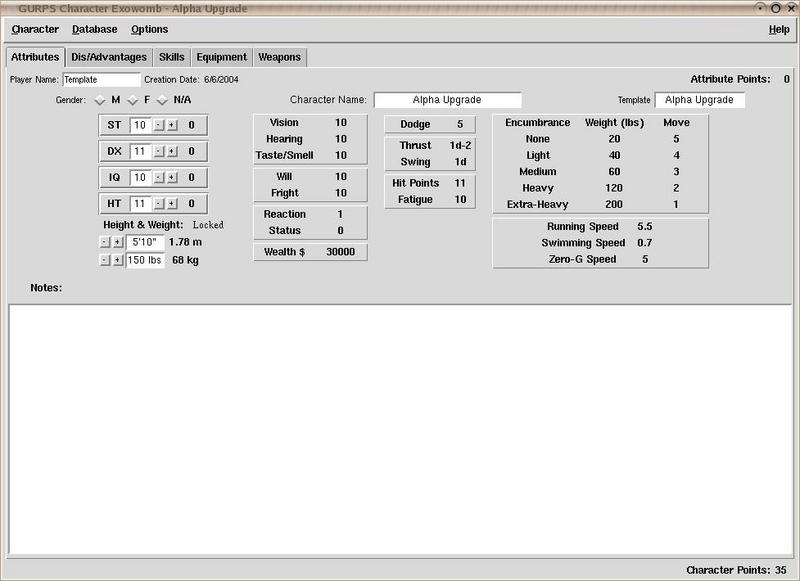Increase the IQ attribute with plus button
Screen dimensions: 800x581
point(172,178)
